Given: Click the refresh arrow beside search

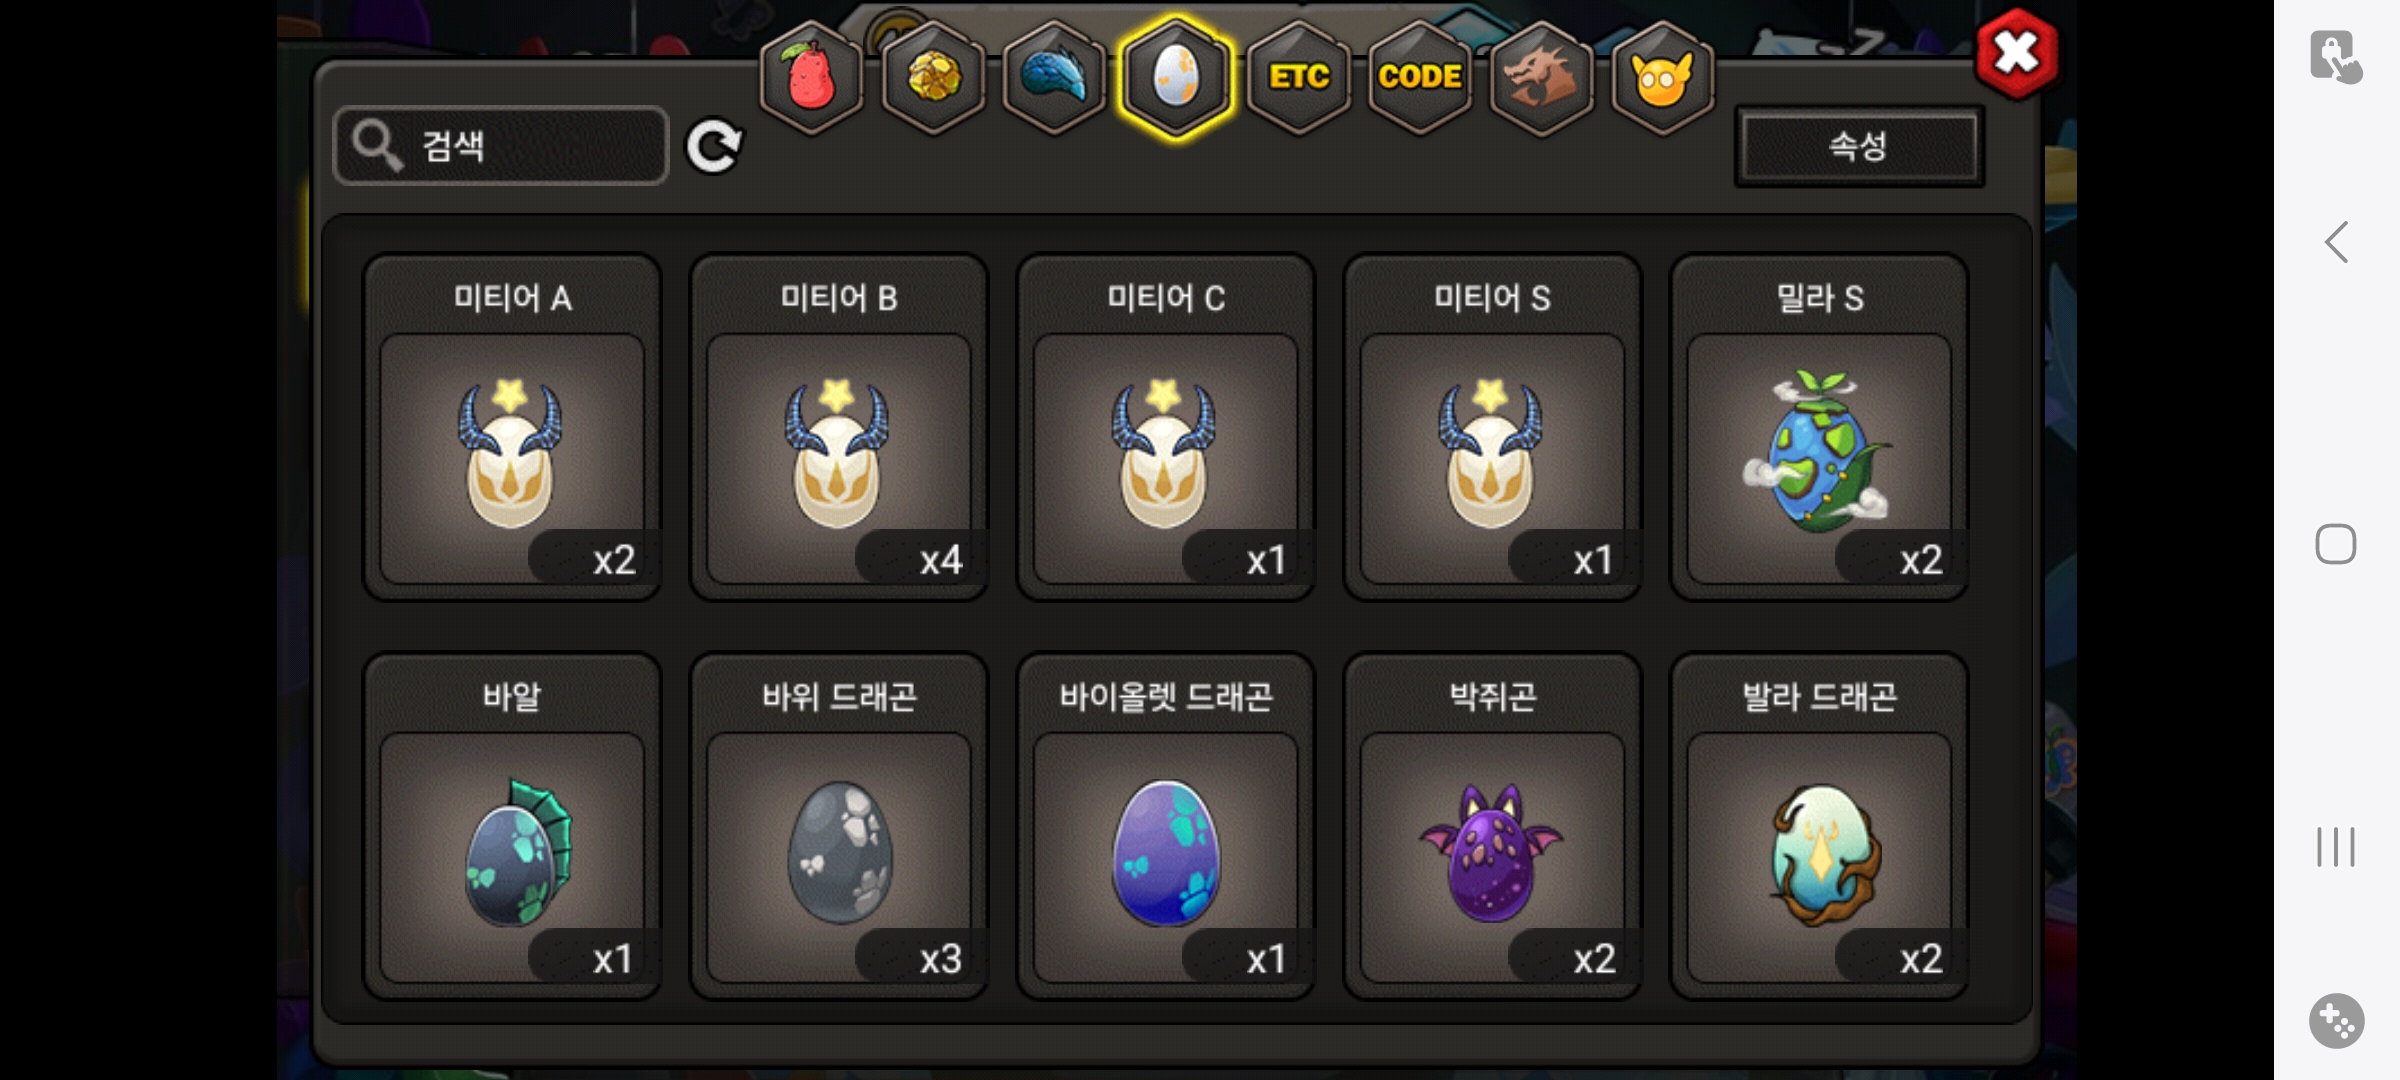Looking at the screenshot, I should tap(713, 146).
